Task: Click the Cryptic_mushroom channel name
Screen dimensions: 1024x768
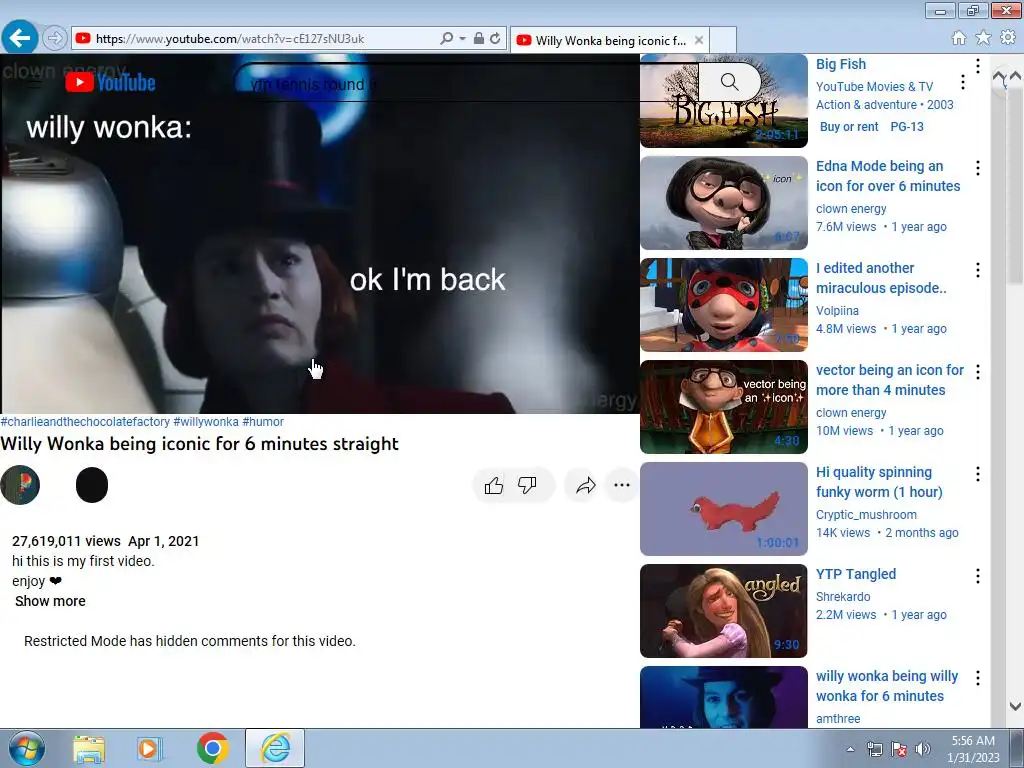Action: 866,515
